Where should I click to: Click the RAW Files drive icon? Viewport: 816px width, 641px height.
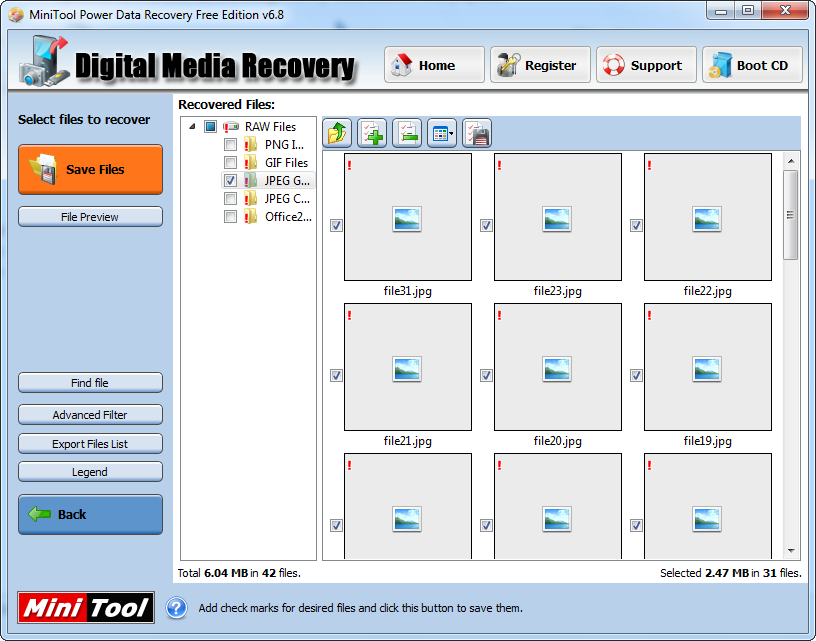click(231, 126)
